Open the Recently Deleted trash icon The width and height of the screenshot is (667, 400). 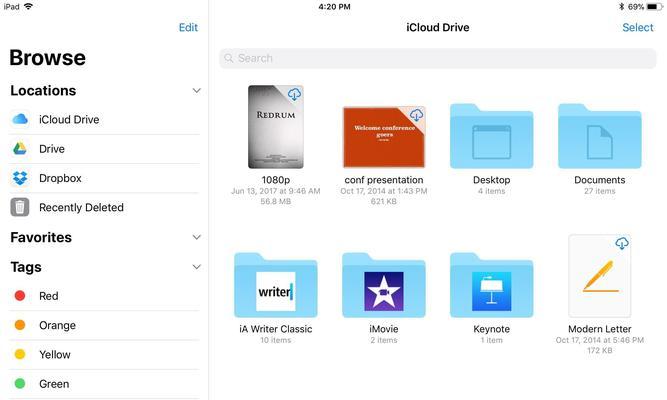pyautogui.click(x=20, y=207)
